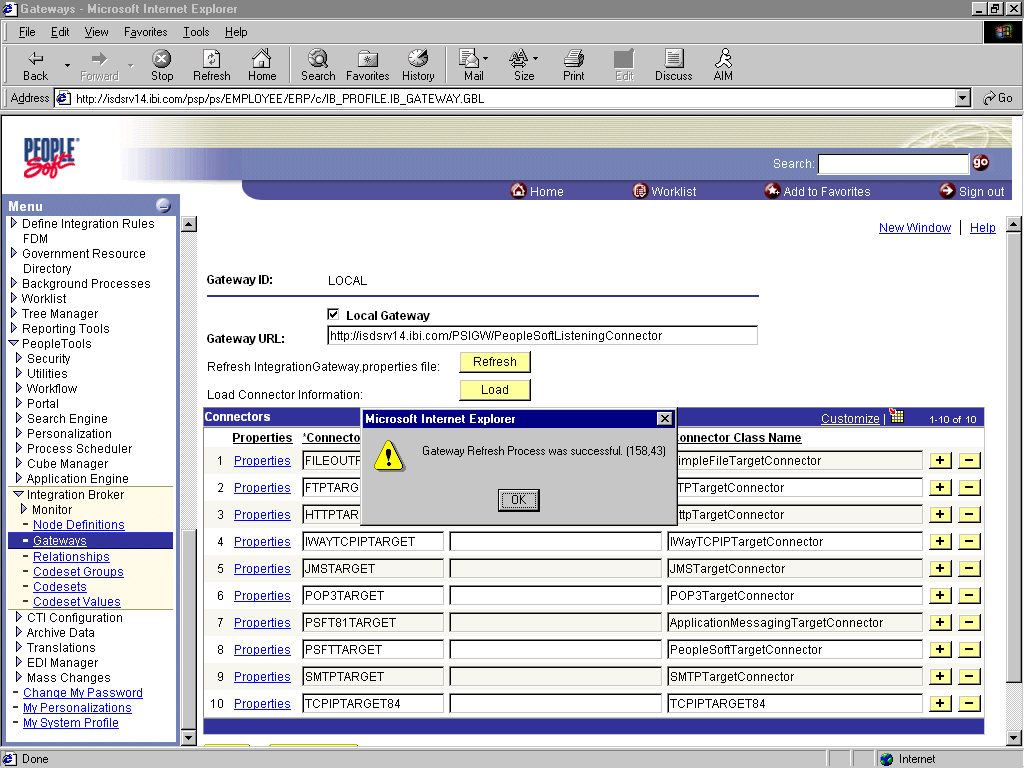Click Change My Password link
Screen dimensions: 1024x768
tap(83, 693)
